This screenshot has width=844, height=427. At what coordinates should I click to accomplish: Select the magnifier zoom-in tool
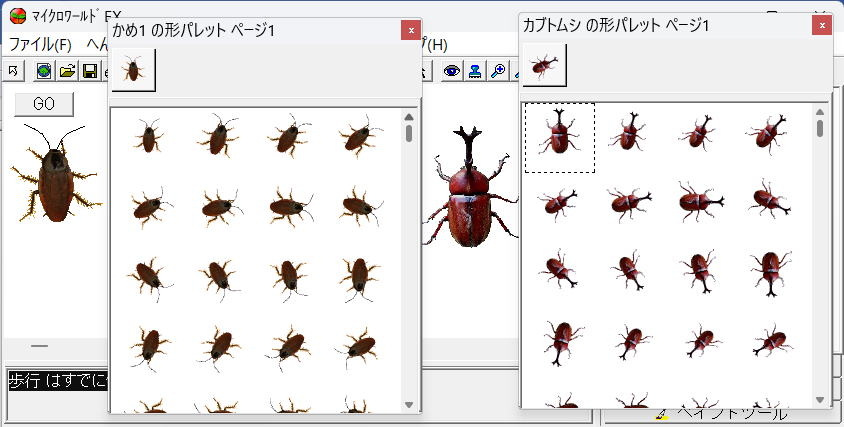point(498,71)
